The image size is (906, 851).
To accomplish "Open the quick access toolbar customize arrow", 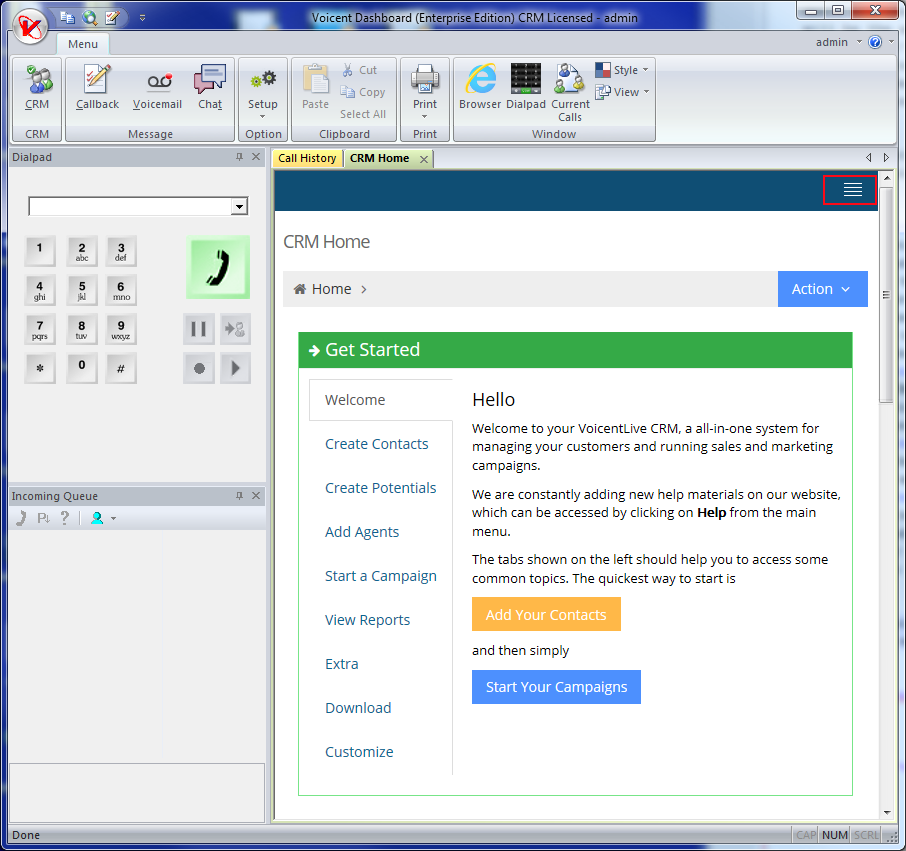I will point(142,18).
